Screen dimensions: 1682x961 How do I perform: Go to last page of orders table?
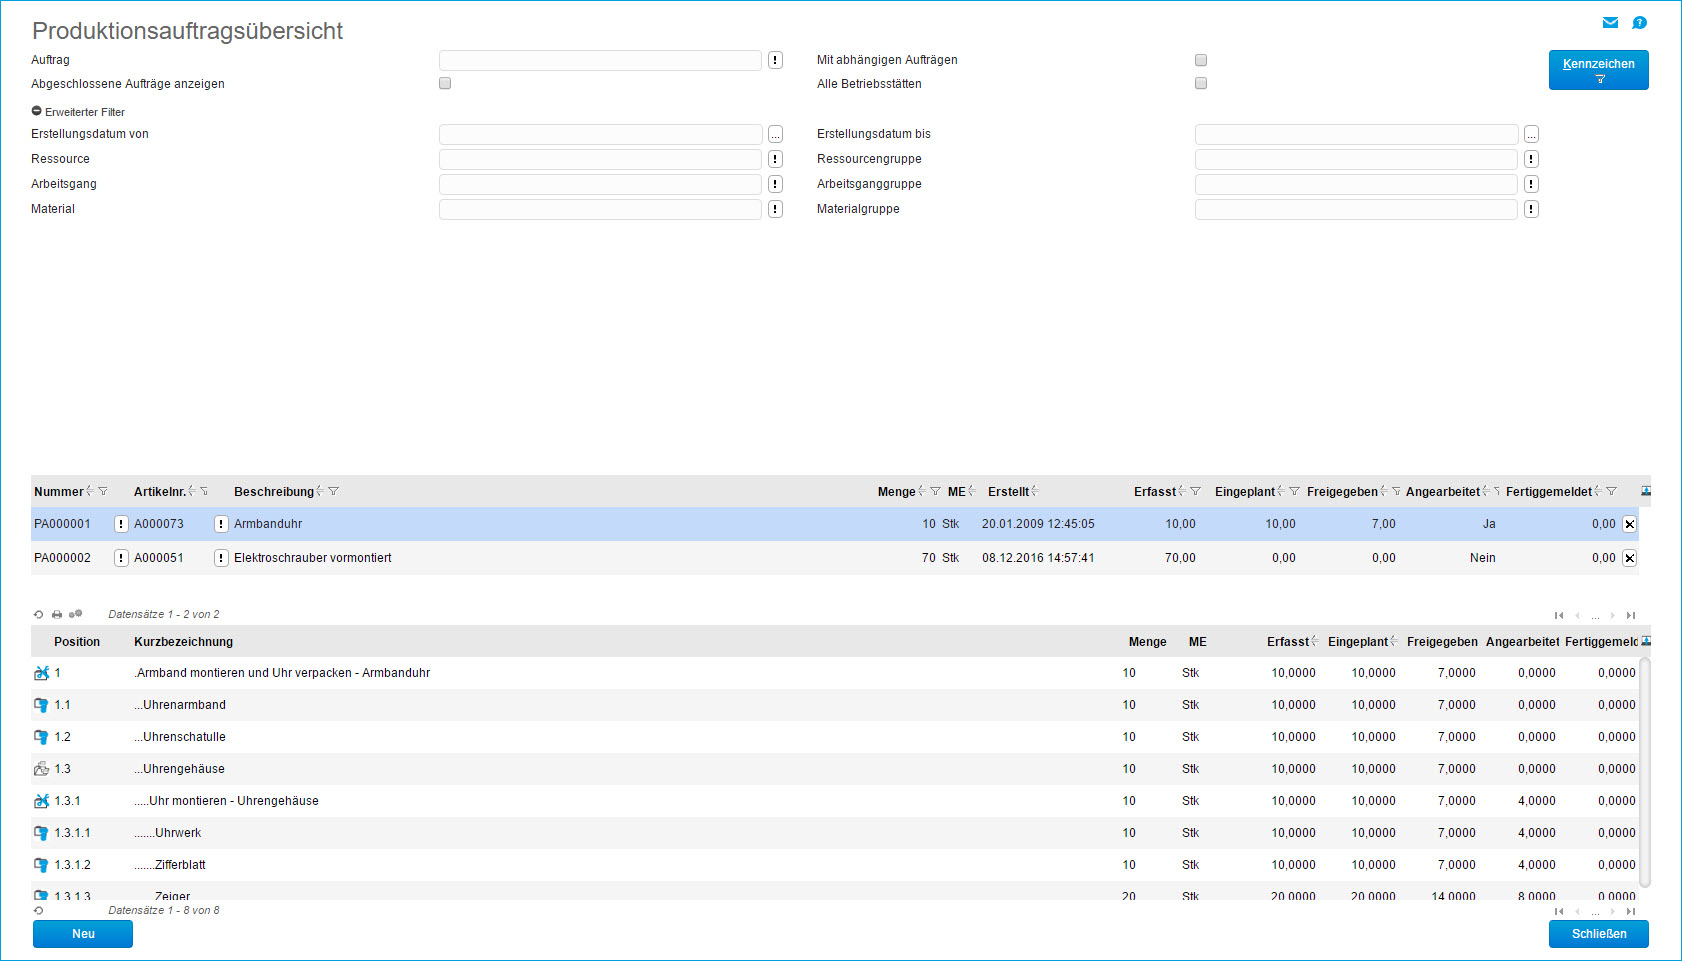(1631, 615)
